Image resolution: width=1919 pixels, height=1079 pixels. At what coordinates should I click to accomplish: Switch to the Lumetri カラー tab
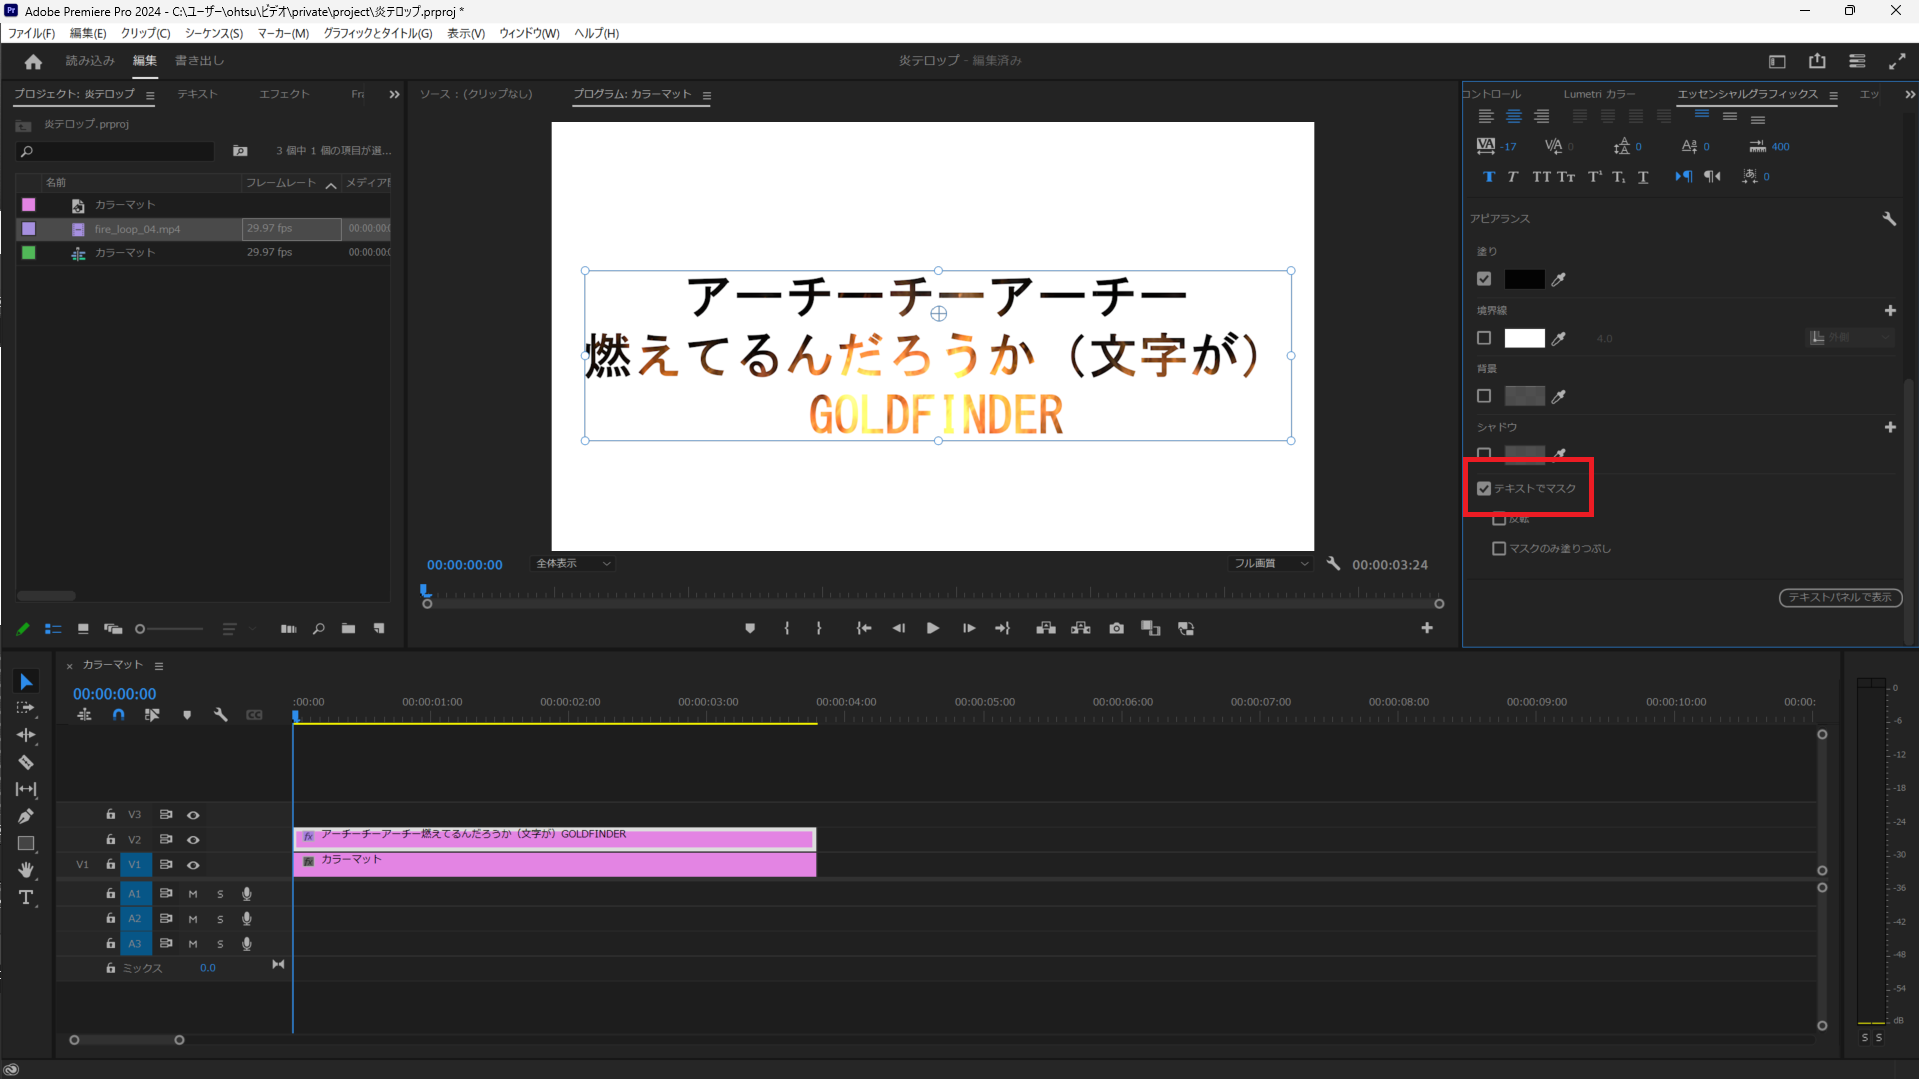(x=1599, y=94)
